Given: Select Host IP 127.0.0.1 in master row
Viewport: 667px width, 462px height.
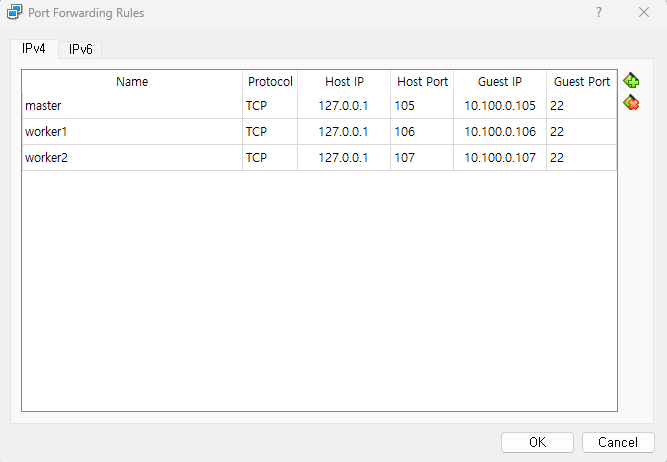Looking at the screenshot, I should click(x=344, y=106).
